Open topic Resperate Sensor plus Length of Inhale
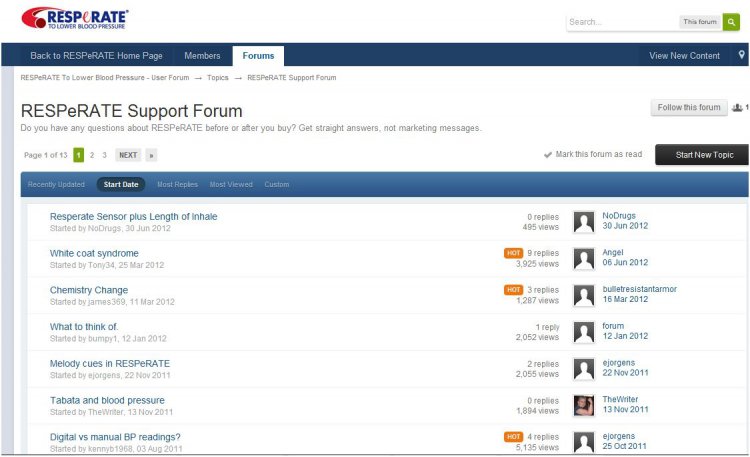 (x=133, y=216)
